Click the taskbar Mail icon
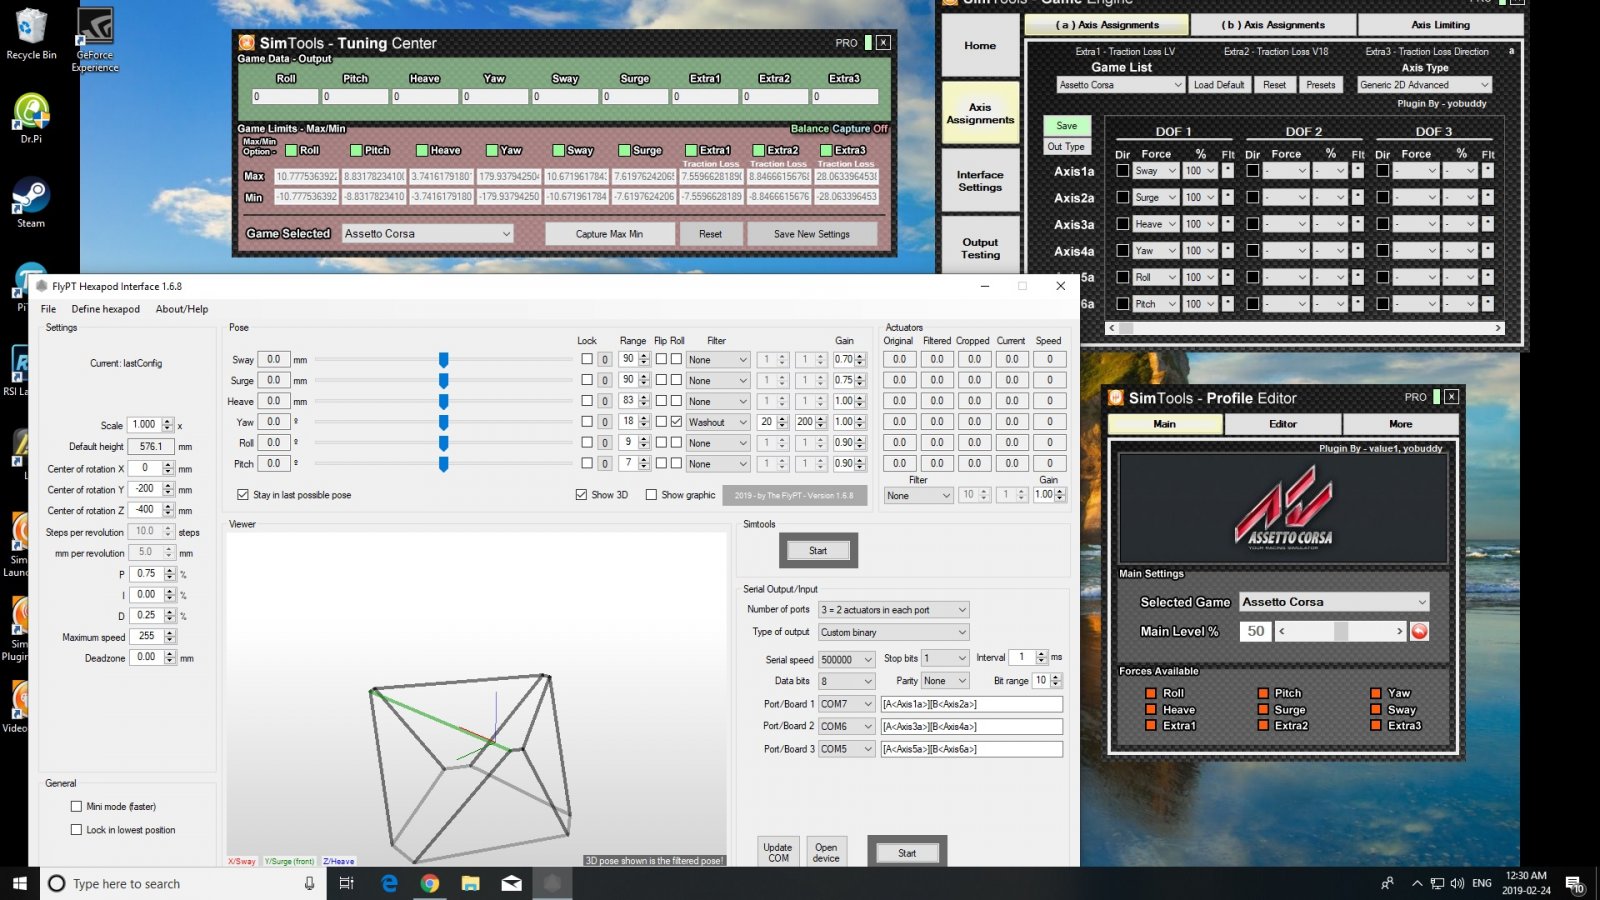The height and width of the screenshot is (900, 1600). coord(511,883)
